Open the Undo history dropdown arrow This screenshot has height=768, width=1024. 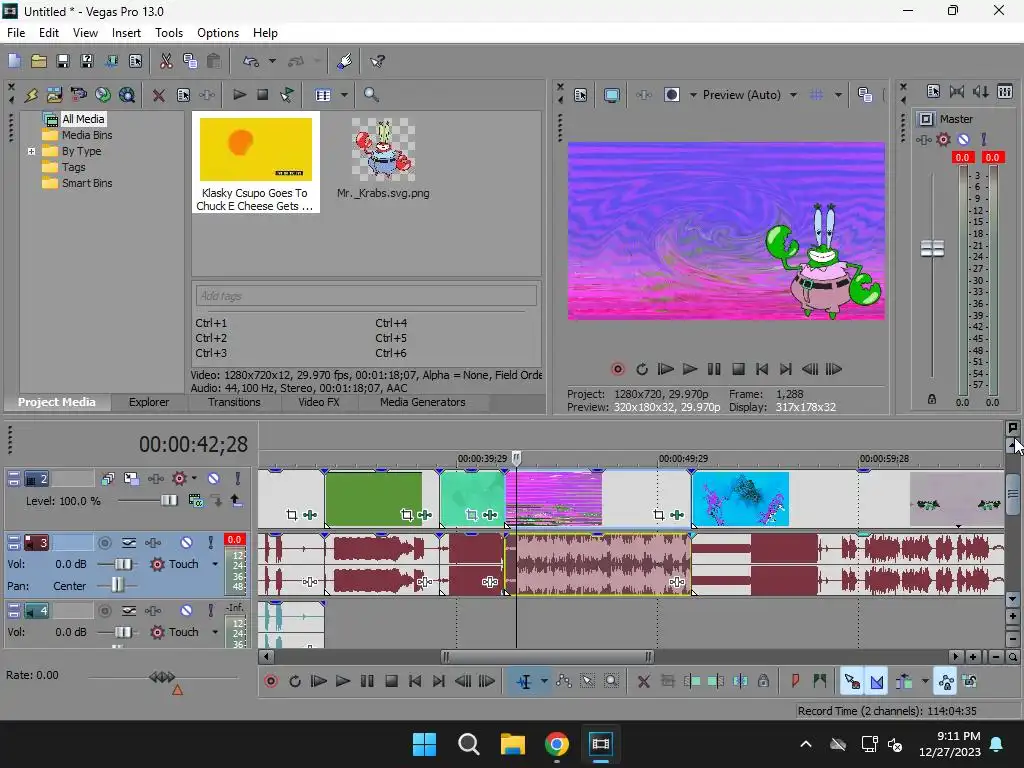coord(272,61)
